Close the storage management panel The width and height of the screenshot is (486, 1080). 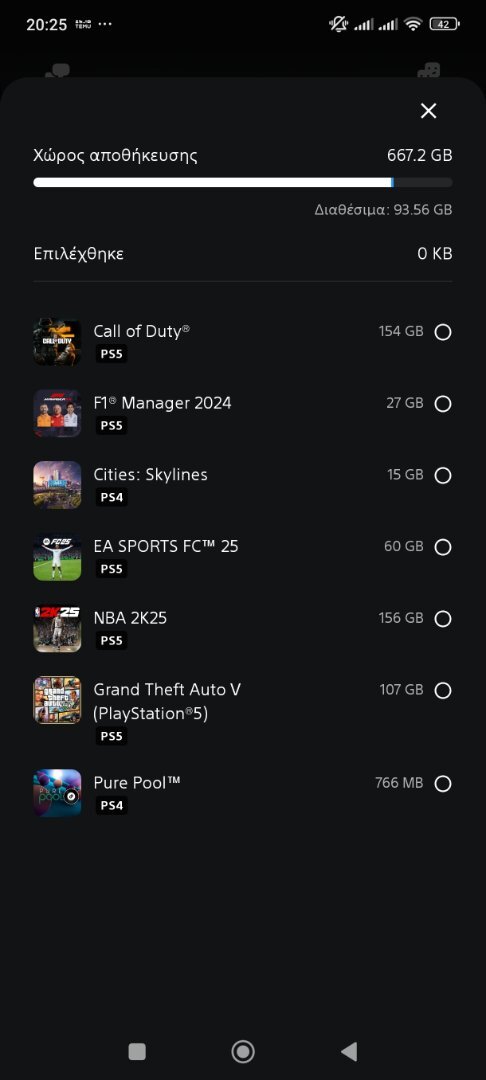click(x=428, y=111)
